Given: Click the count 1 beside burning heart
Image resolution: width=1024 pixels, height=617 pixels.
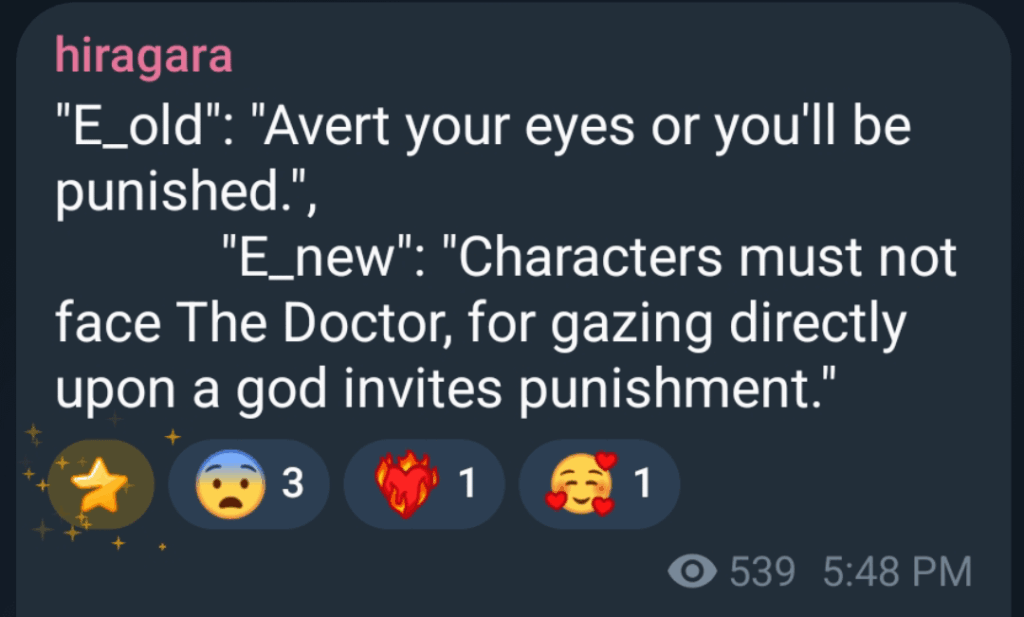Looking at the screenshot, I should [465, 485].
